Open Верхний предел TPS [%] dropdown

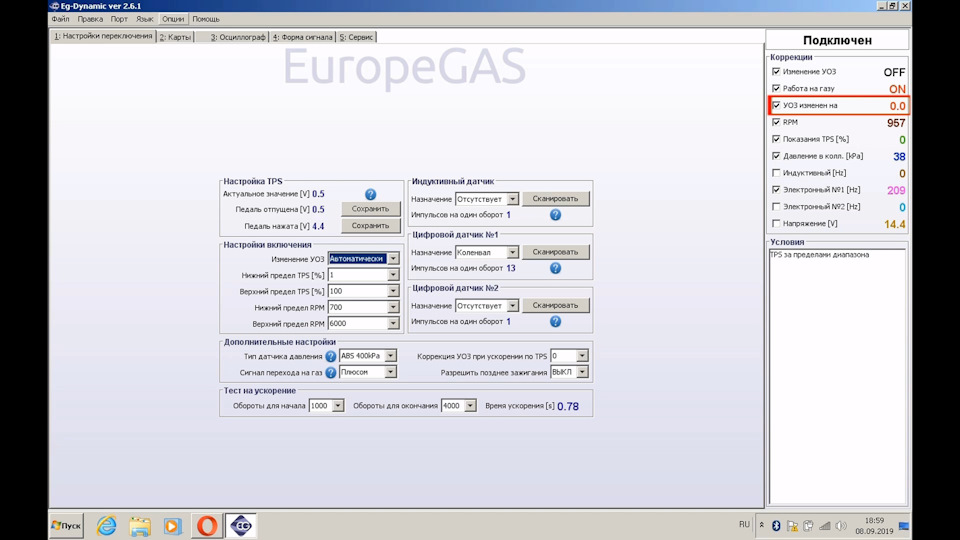tap(393, 291)
